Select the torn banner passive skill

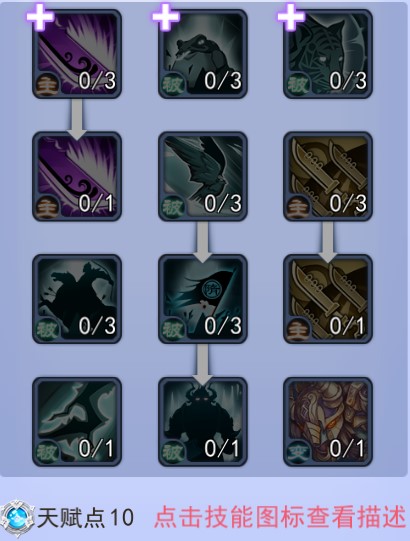click(x=77, y=422)
